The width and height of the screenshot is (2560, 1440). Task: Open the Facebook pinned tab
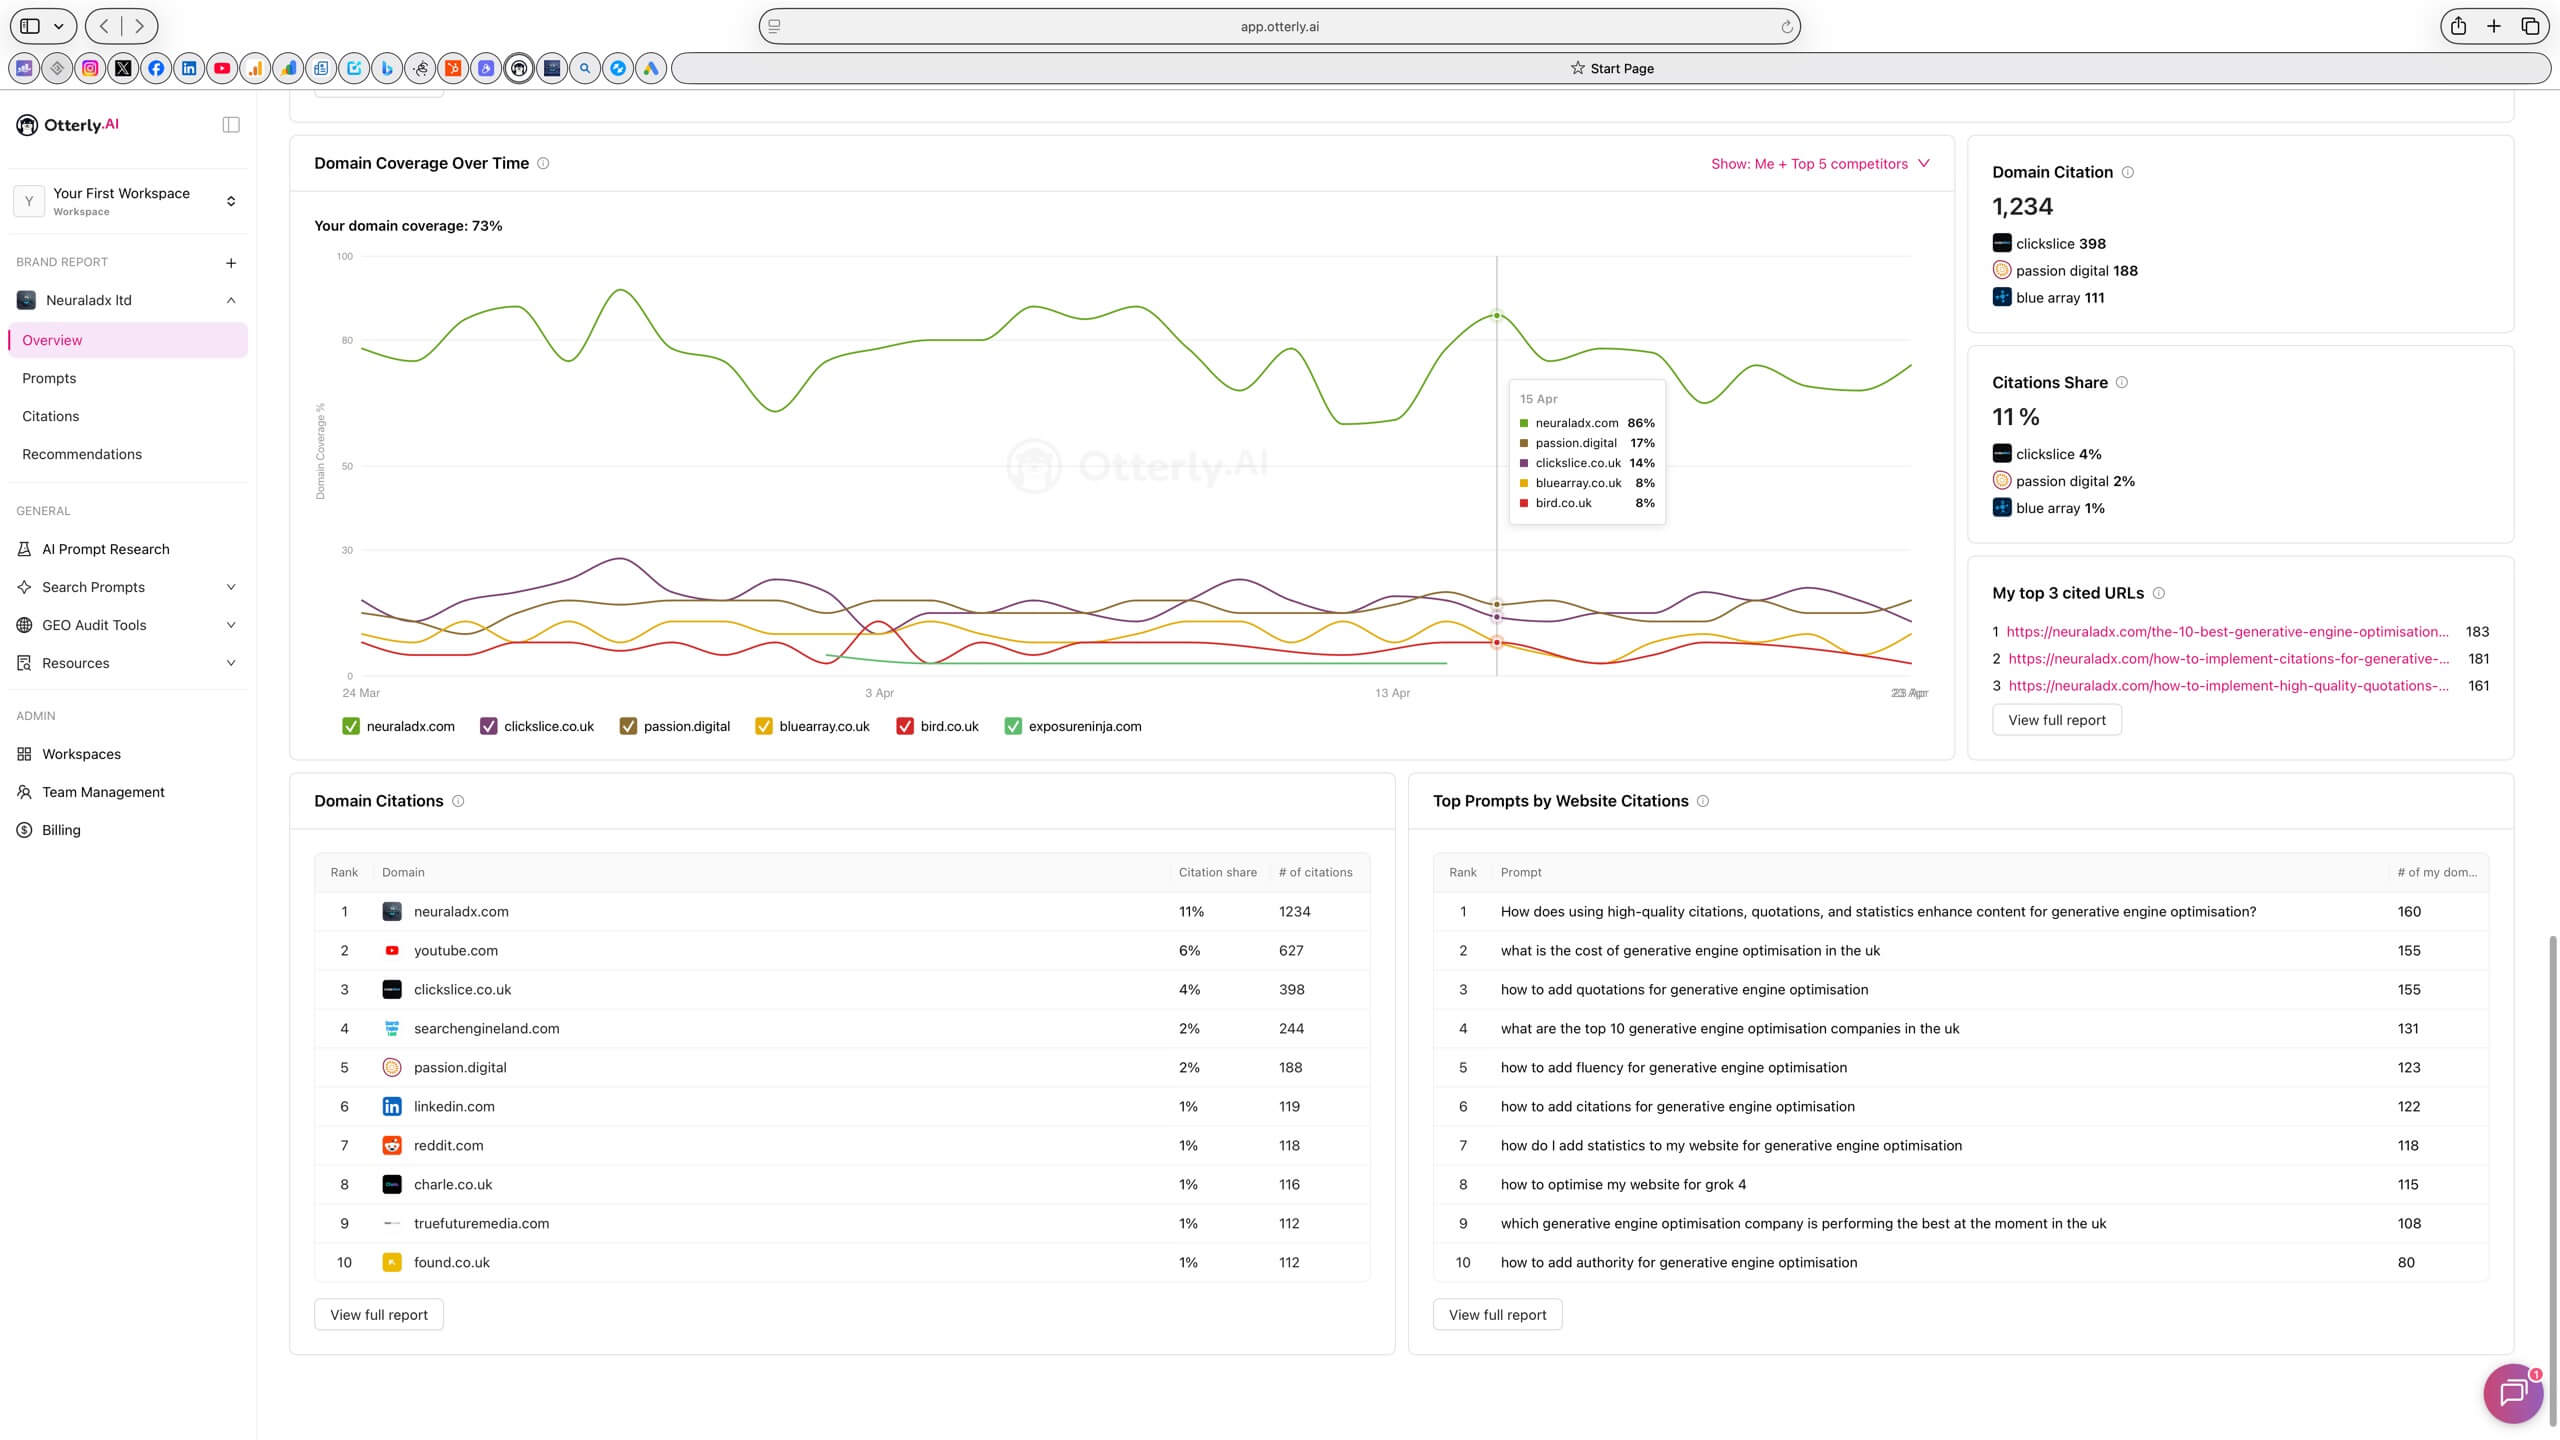point(156,68)
